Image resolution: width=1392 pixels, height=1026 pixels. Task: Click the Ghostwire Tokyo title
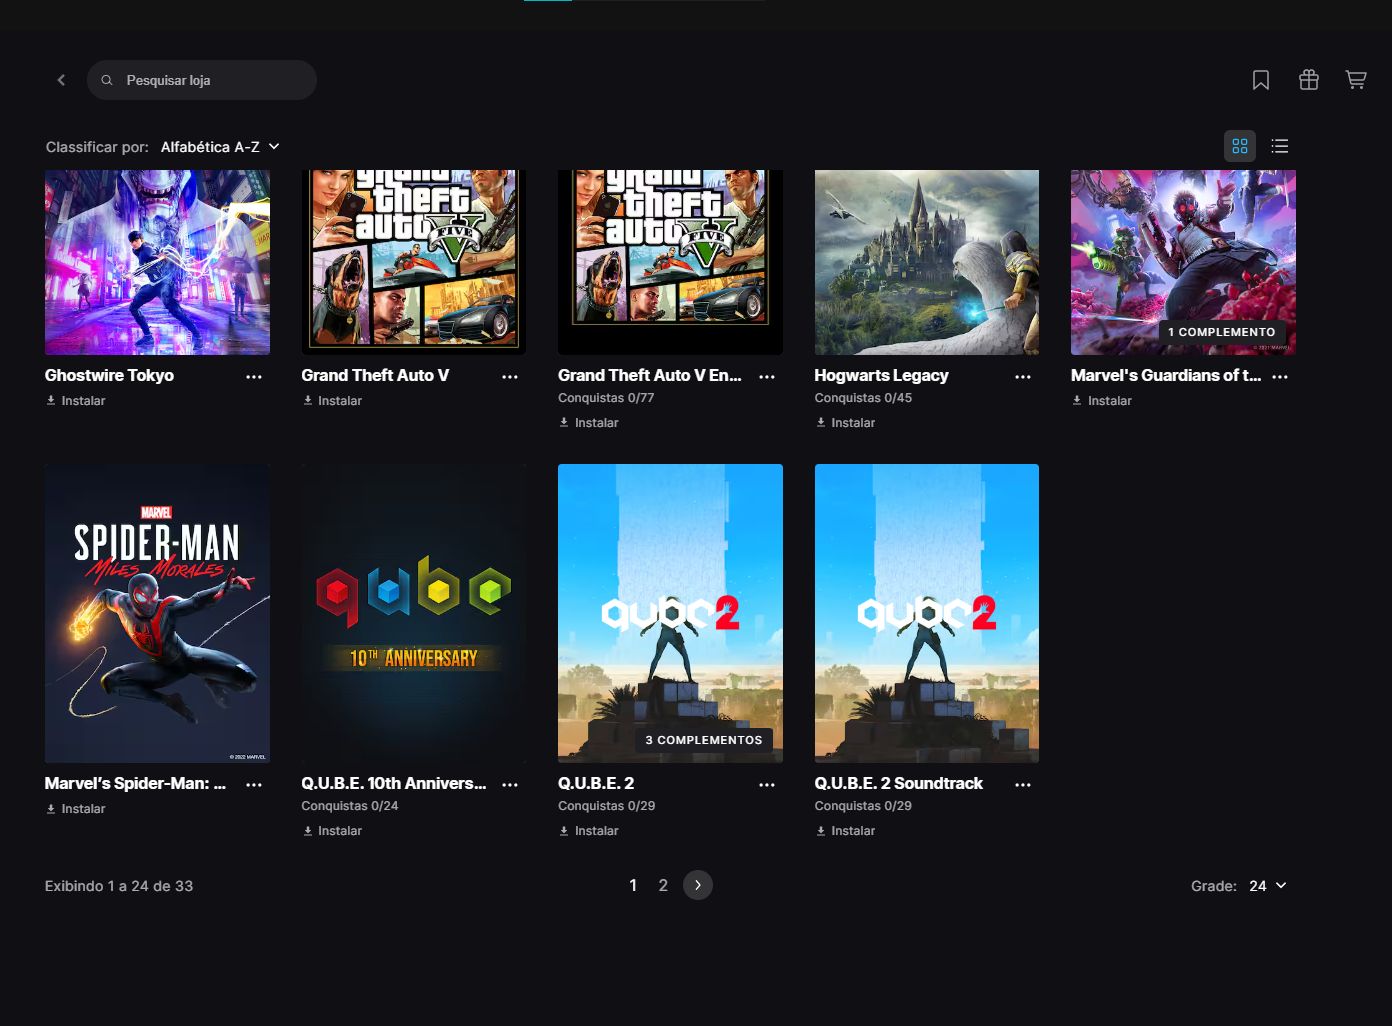109,375
